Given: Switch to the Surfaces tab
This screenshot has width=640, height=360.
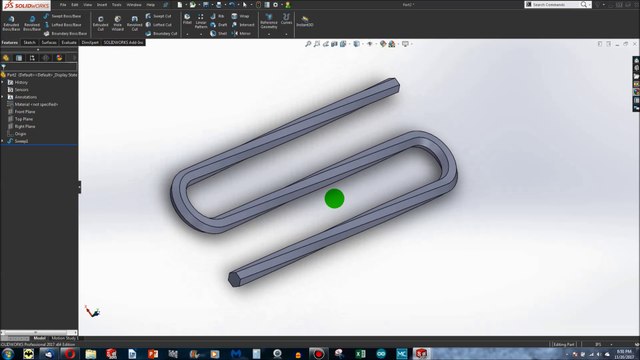Looking at the screenshot, I should [49, 42].
